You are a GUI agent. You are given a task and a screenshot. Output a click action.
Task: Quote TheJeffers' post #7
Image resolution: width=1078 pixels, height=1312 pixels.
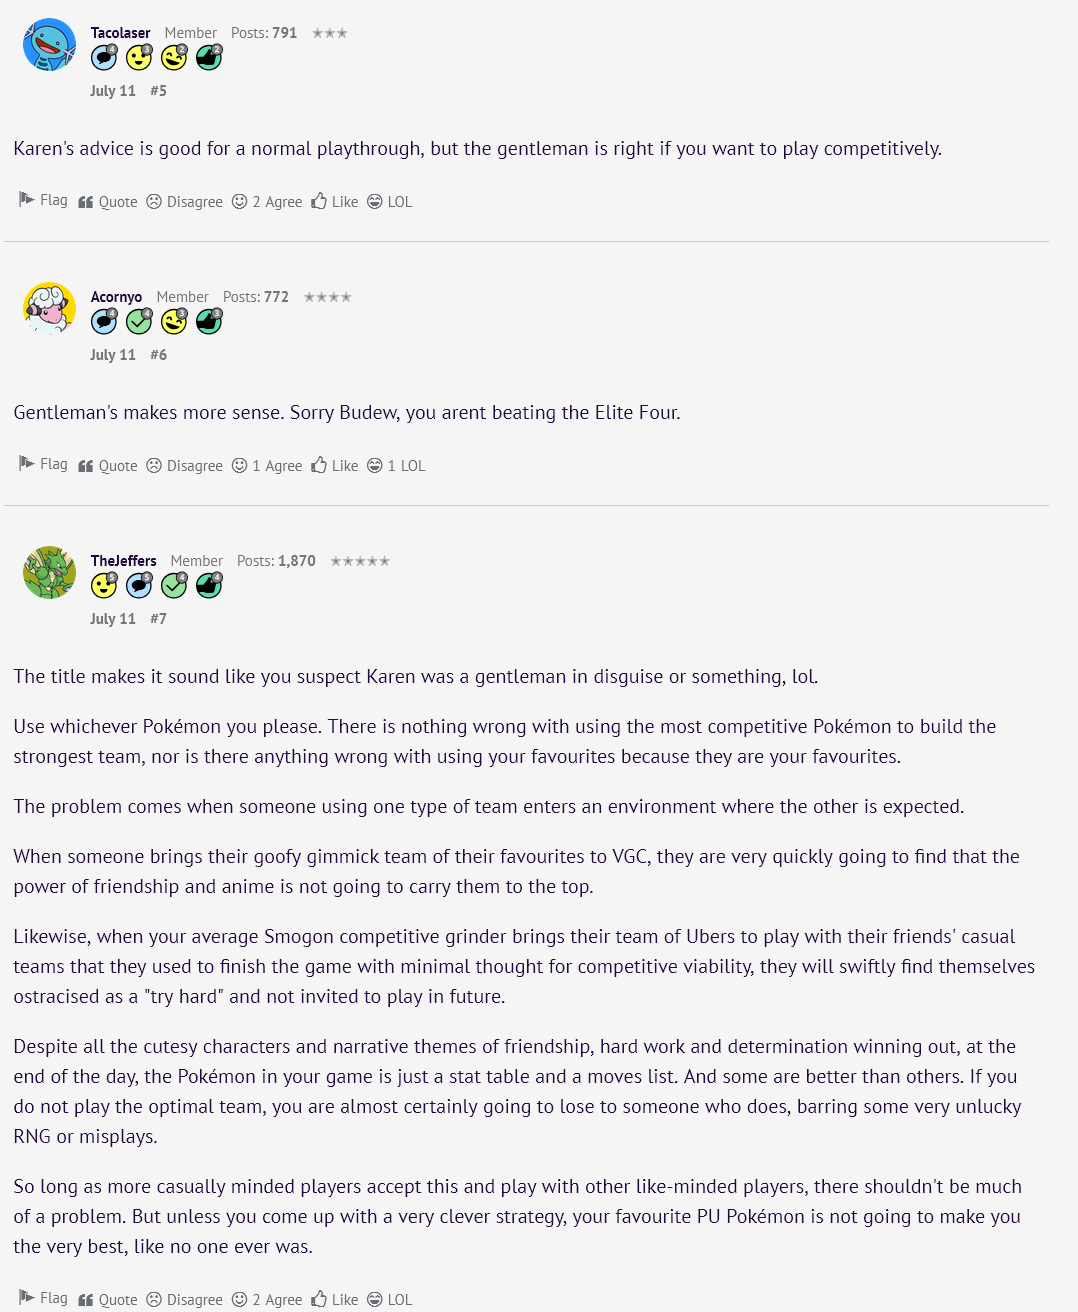click(108, 1300)
